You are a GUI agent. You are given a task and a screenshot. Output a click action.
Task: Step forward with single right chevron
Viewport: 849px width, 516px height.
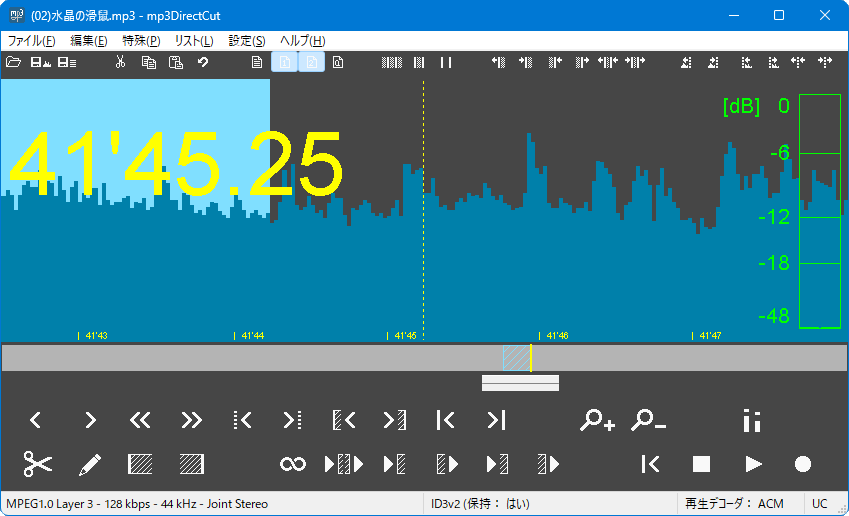click(90, 420)
